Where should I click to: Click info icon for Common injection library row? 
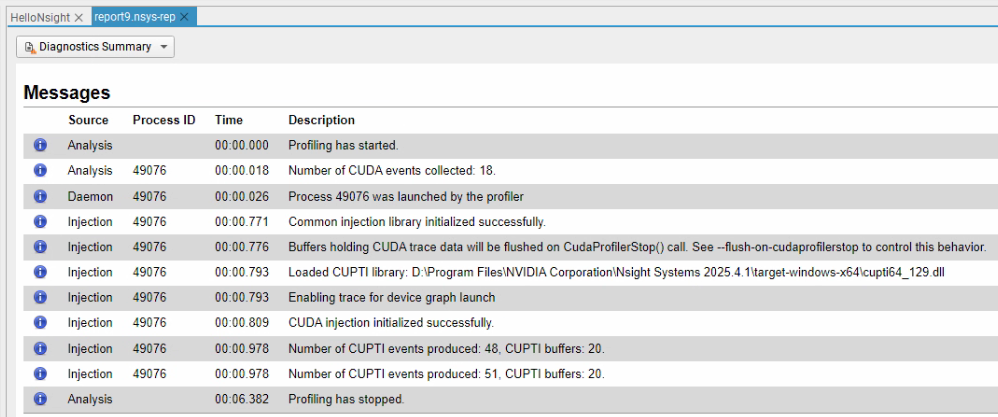(x=40, y=222)
